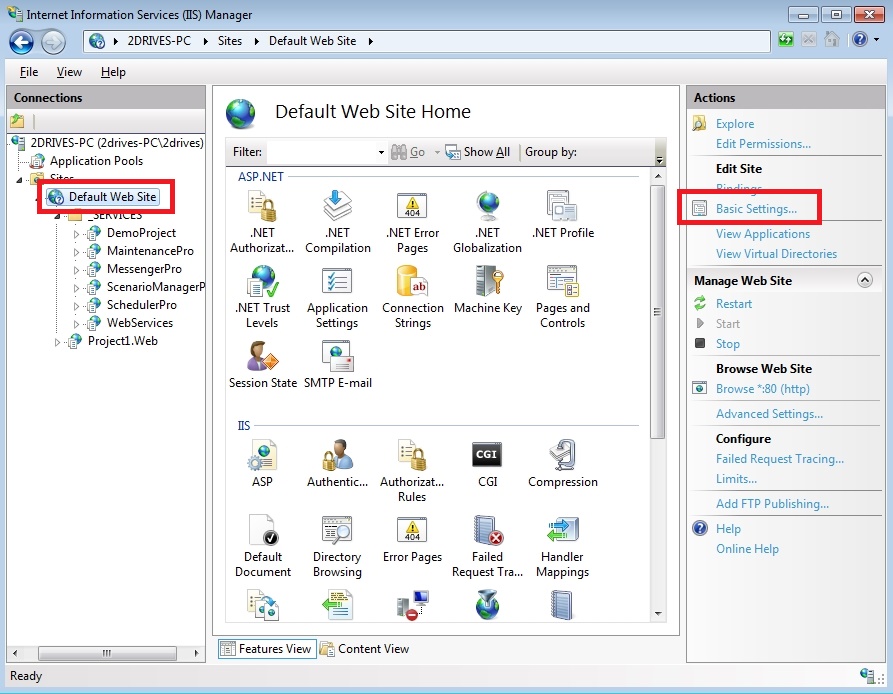Open the CGI feature icon
Image resolution: width=893 pixels, height=694 pixels.
point(487,456)
